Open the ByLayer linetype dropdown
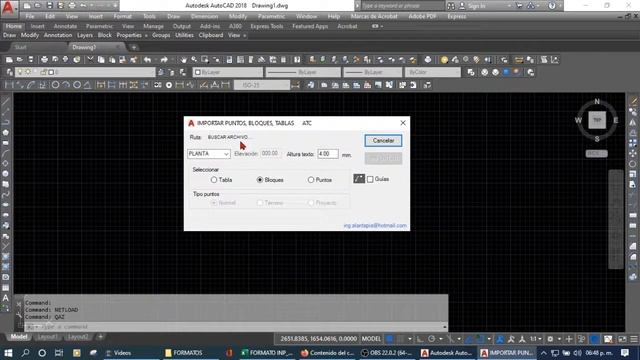640x360 pixels. (303, 72)
